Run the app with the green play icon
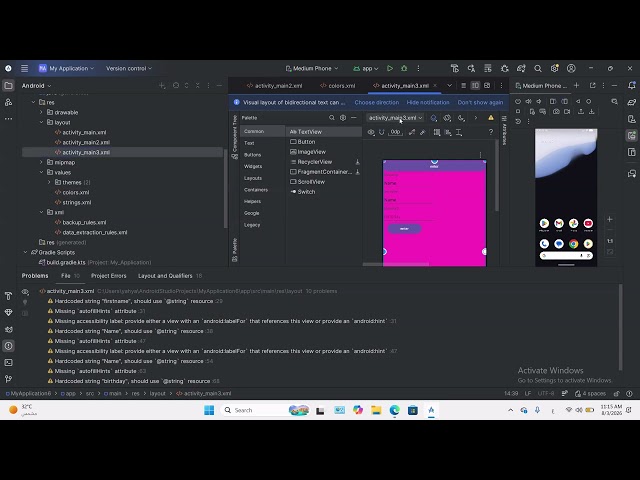The height and width of the screenshot is (480, 640). coord(390,68)
